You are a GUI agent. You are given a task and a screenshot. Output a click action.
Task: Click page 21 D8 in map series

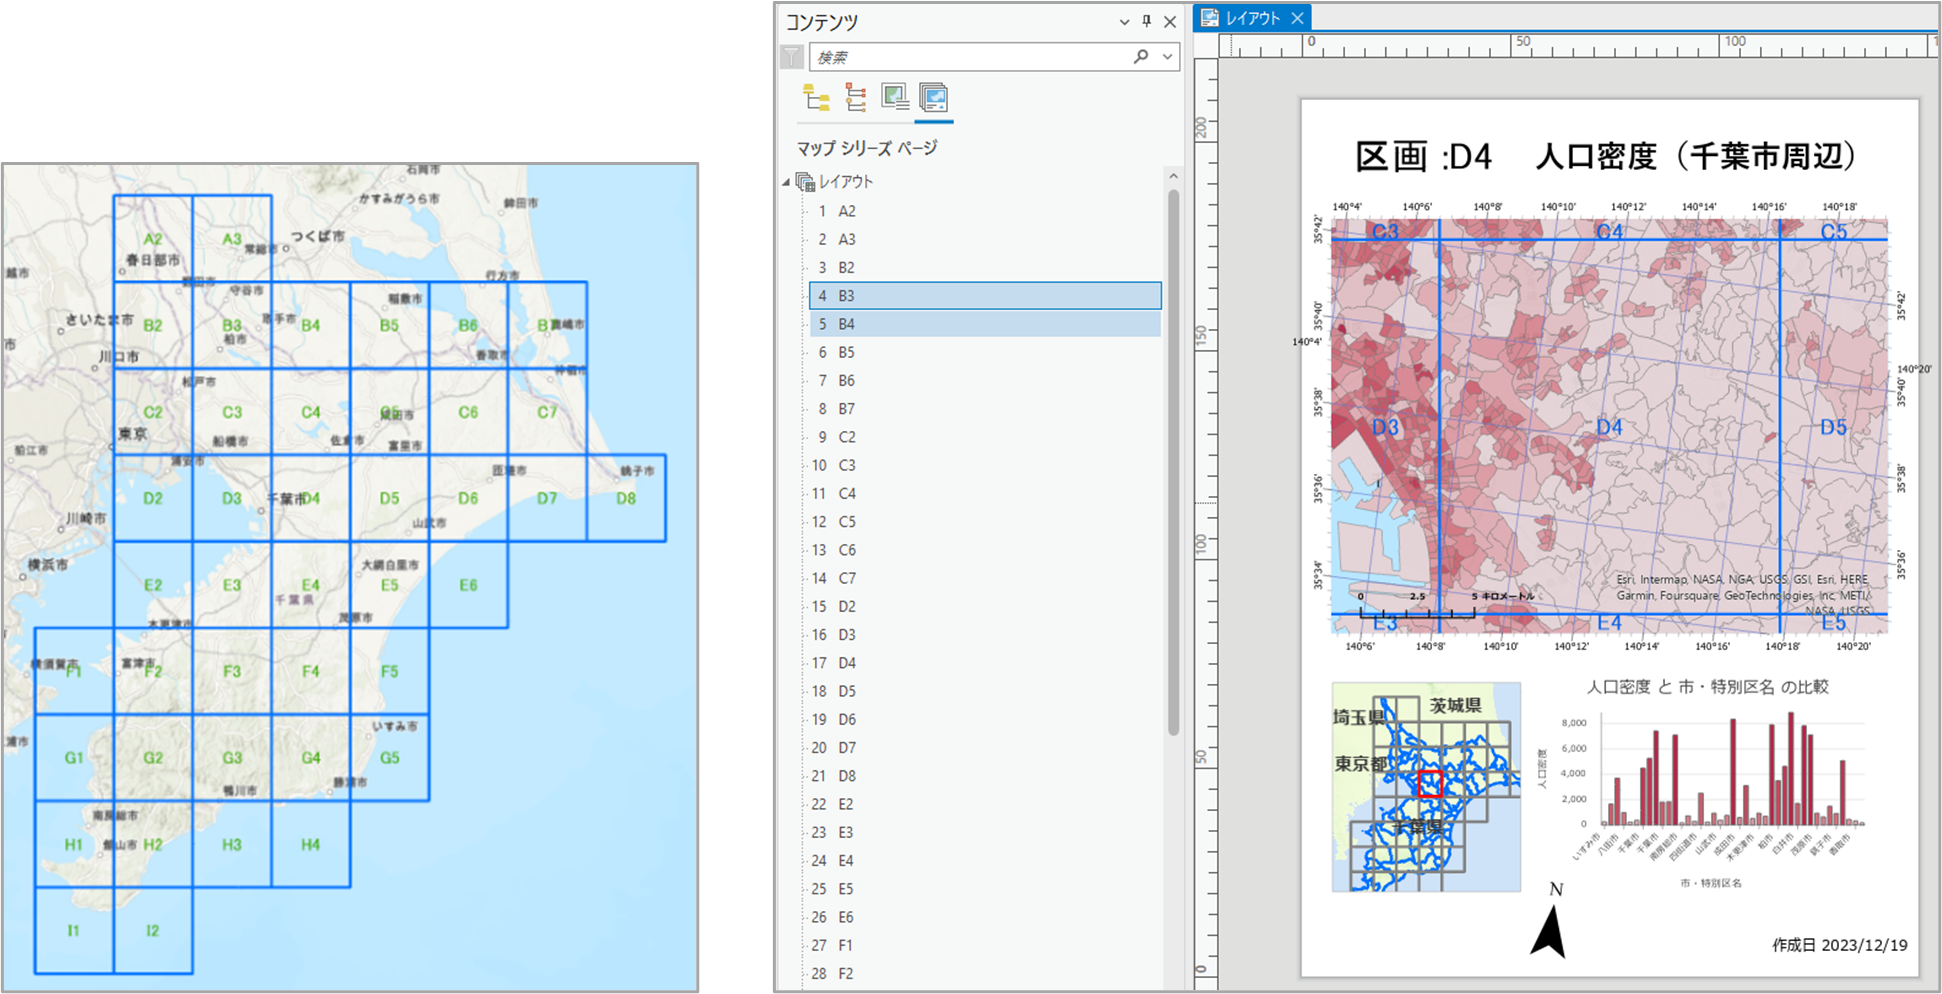(846, 776)
